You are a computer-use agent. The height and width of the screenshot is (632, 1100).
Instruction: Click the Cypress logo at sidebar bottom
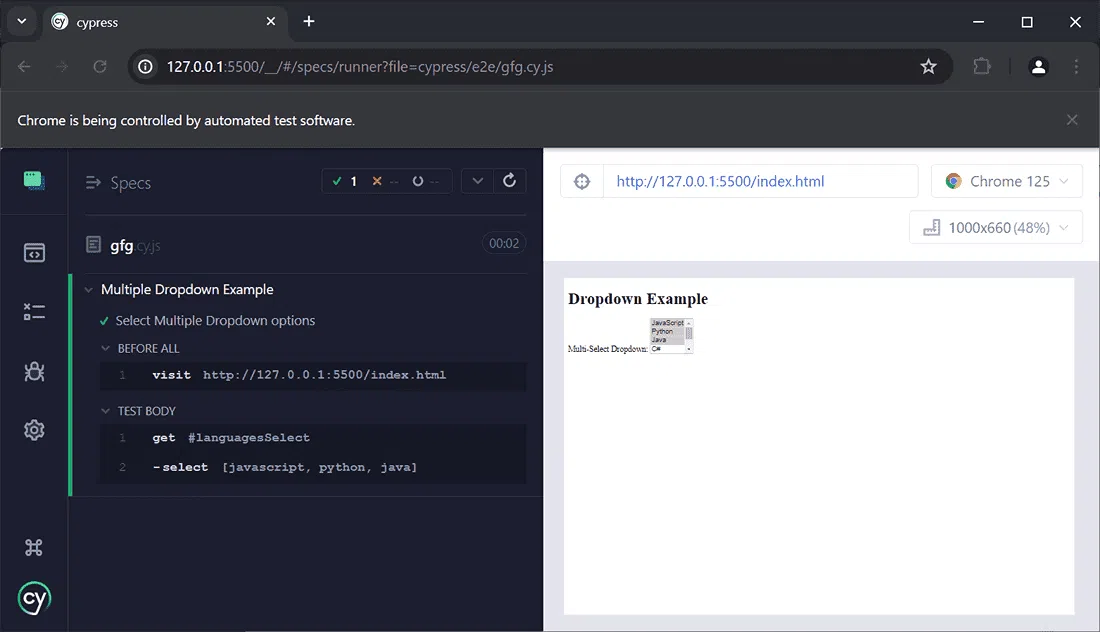(x=34, y=598)
